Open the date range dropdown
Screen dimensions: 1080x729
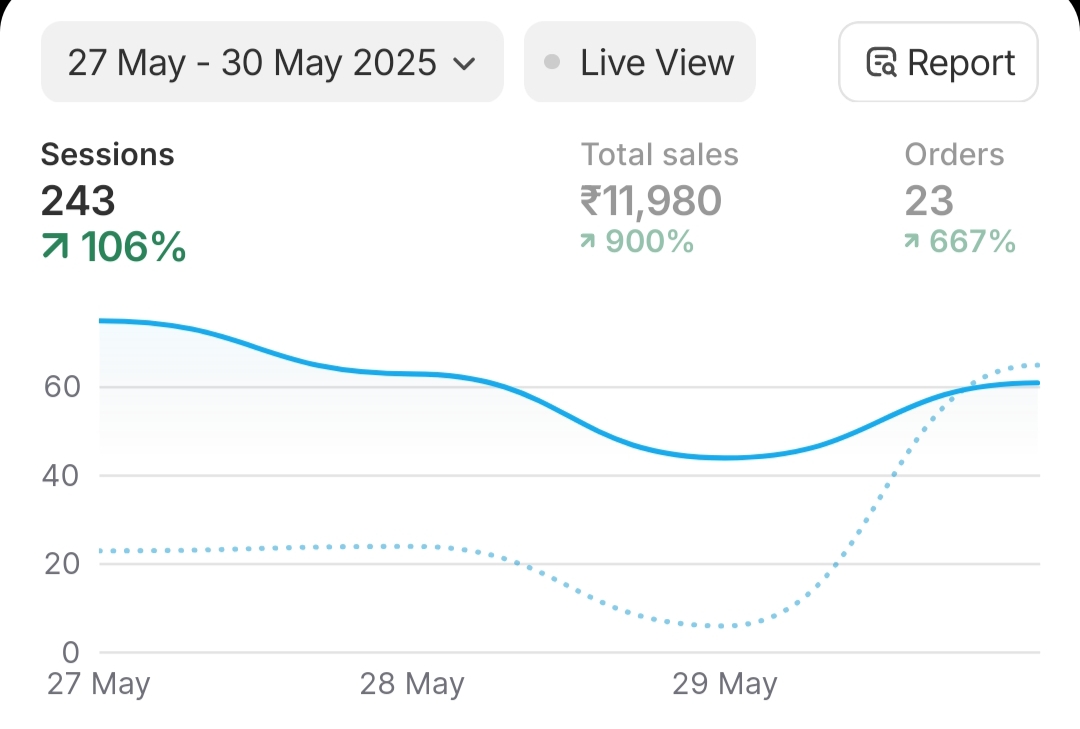[271, 63]
